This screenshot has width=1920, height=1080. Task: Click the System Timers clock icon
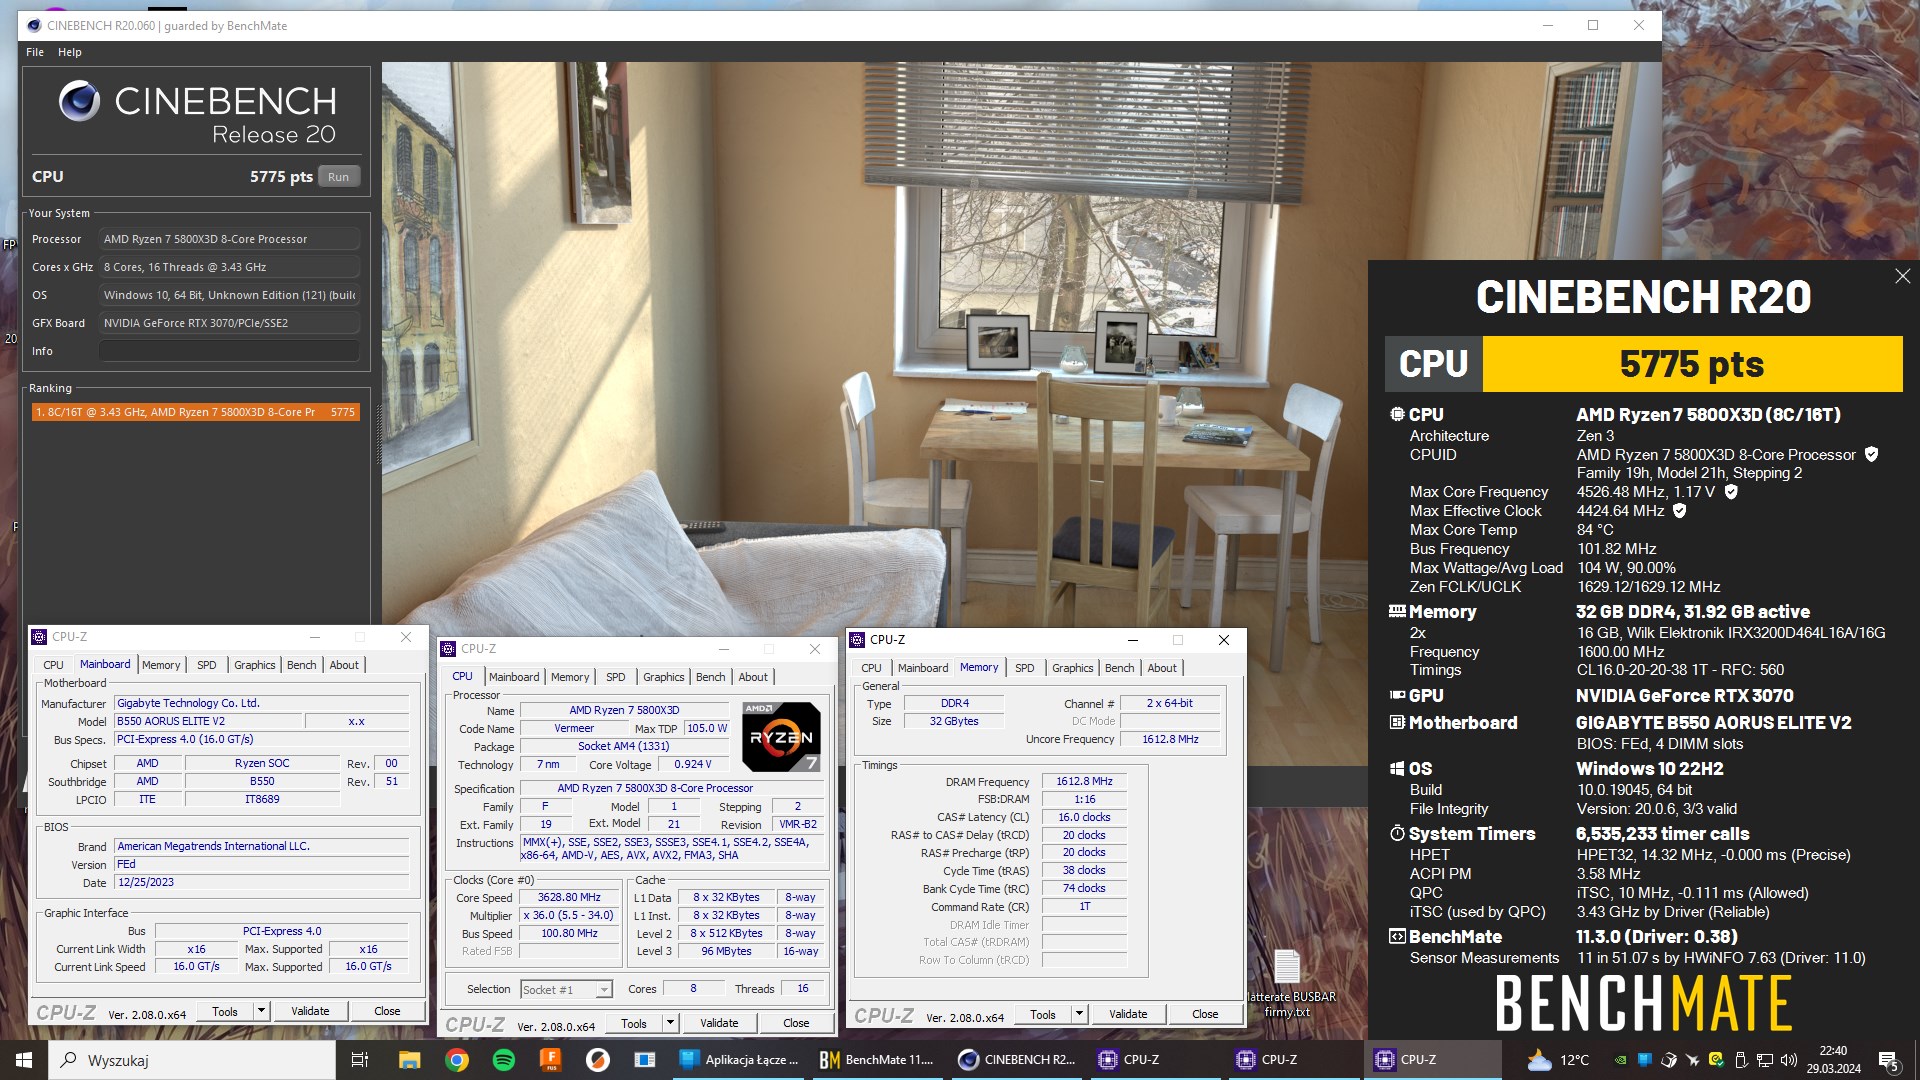[x=1397, y=833]
